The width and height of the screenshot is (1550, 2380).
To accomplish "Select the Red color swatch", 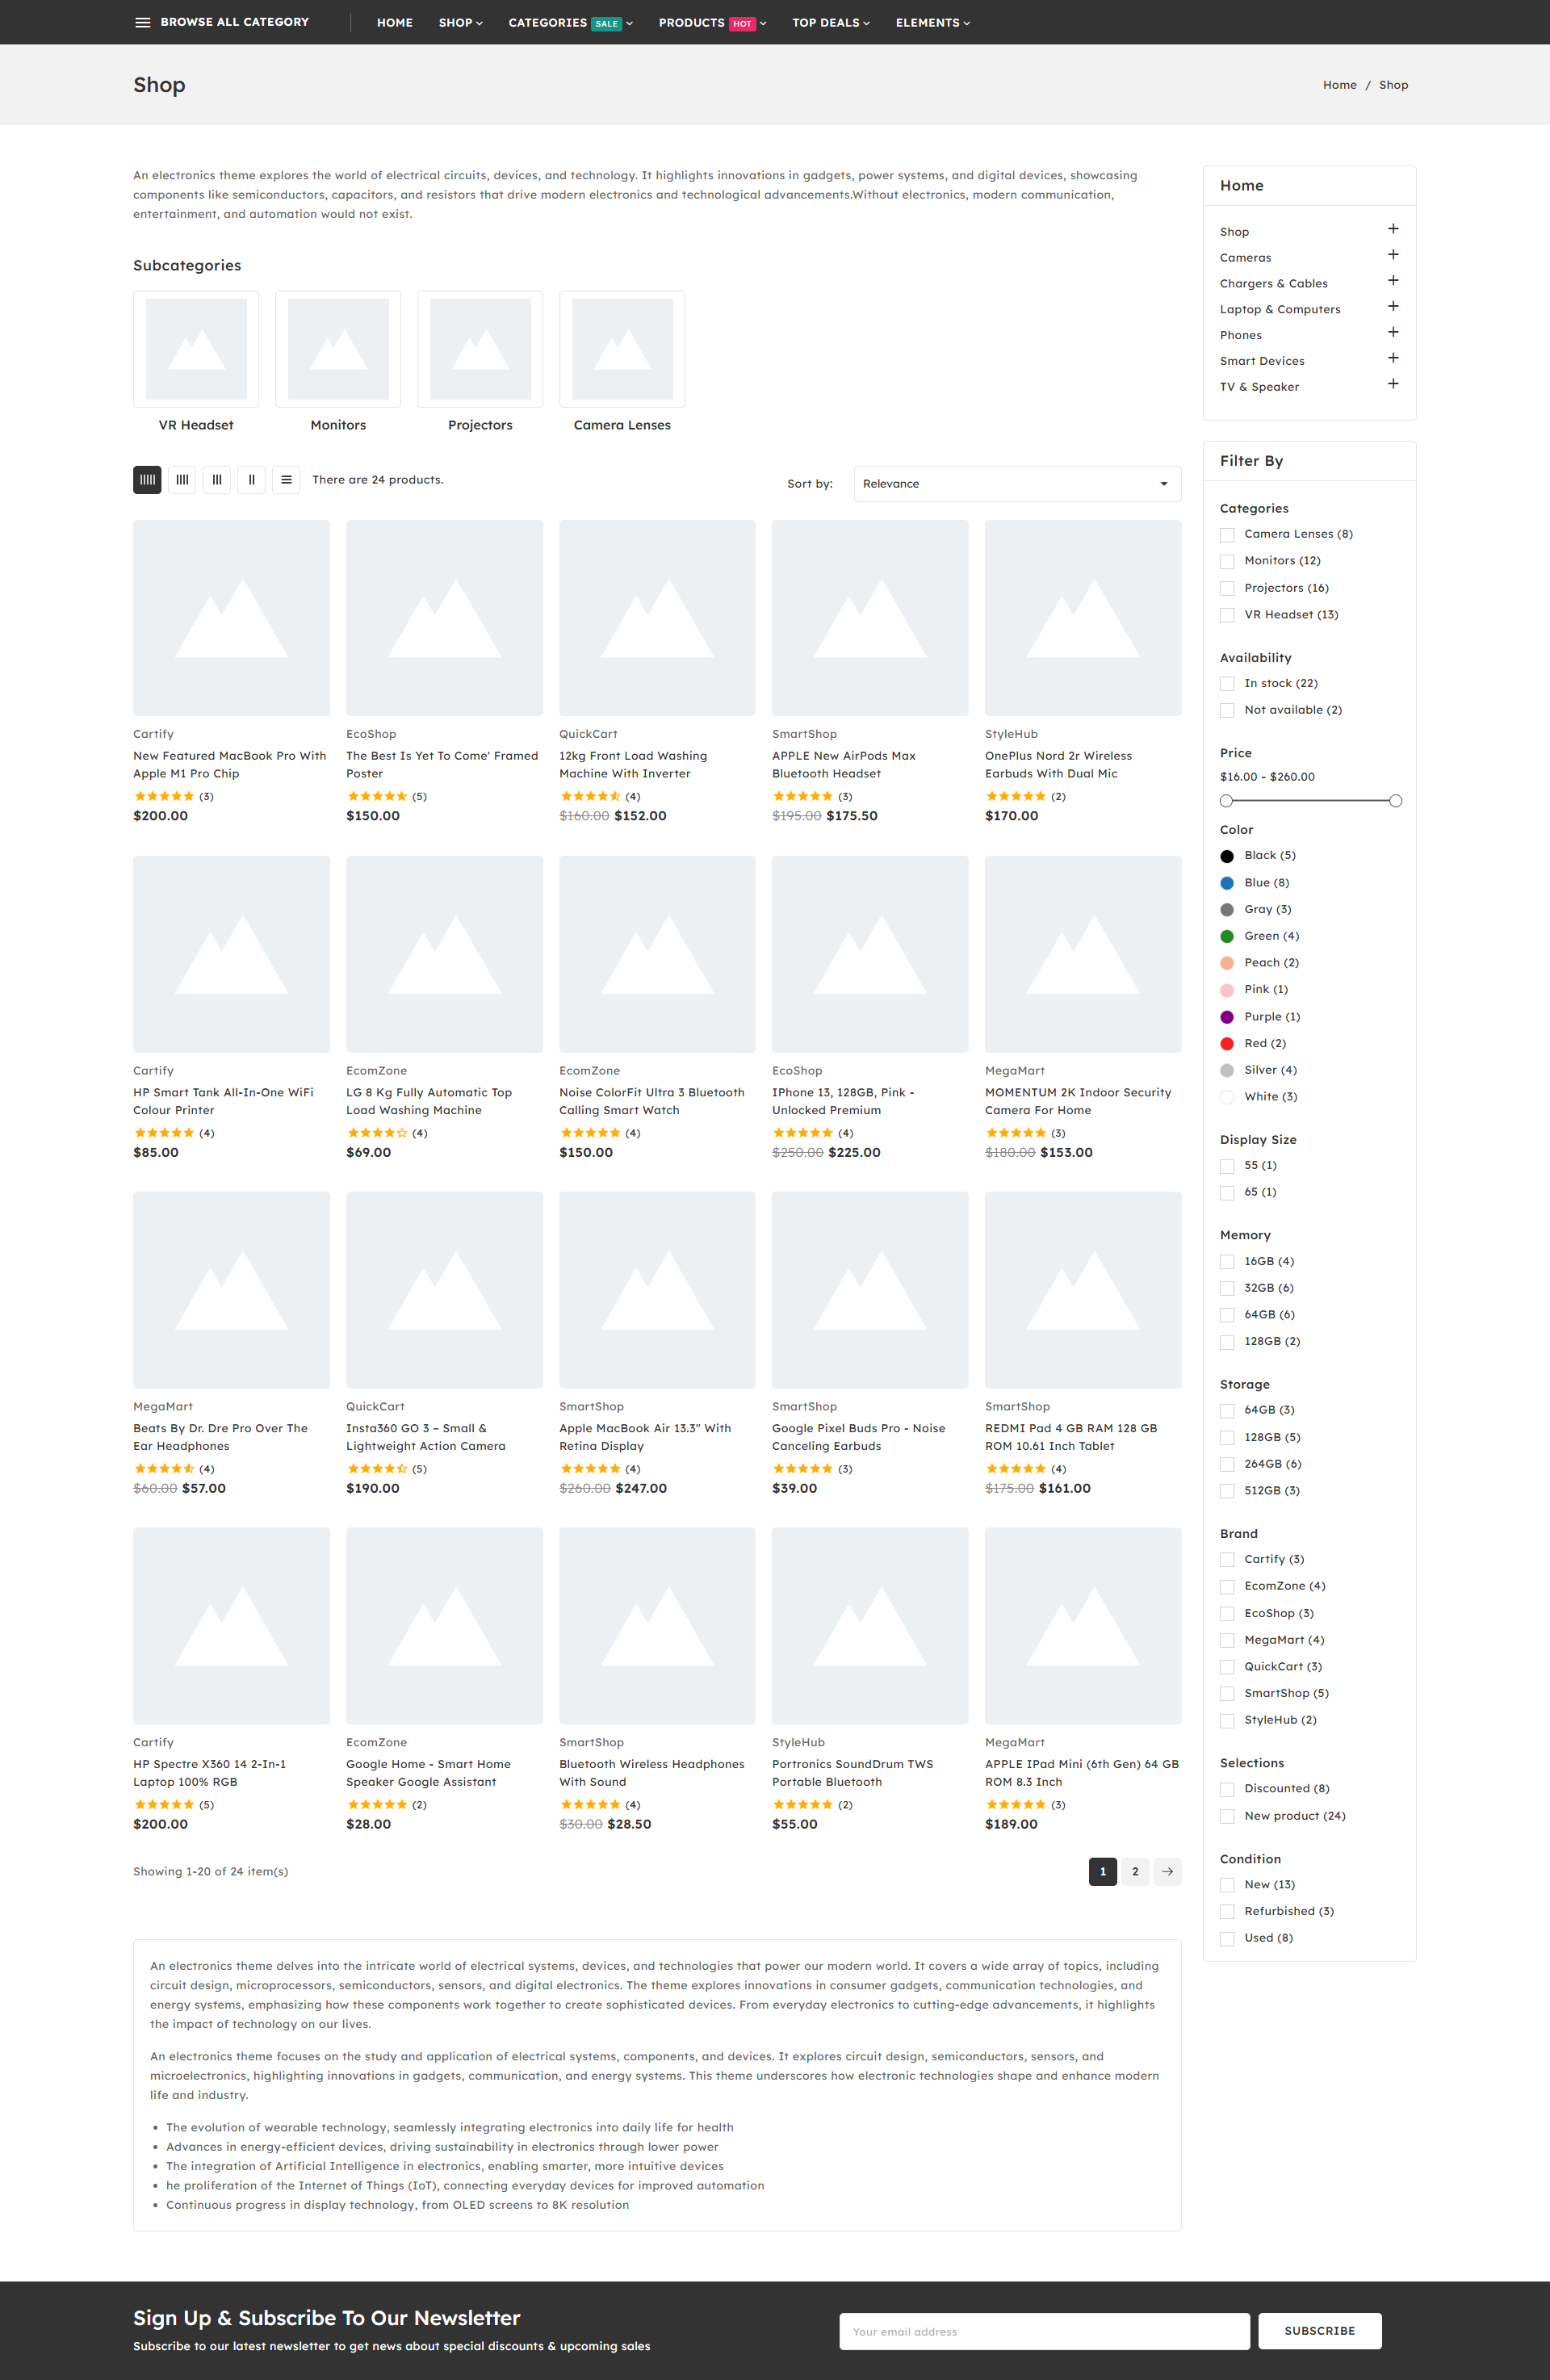I will coord(1227,1044).
